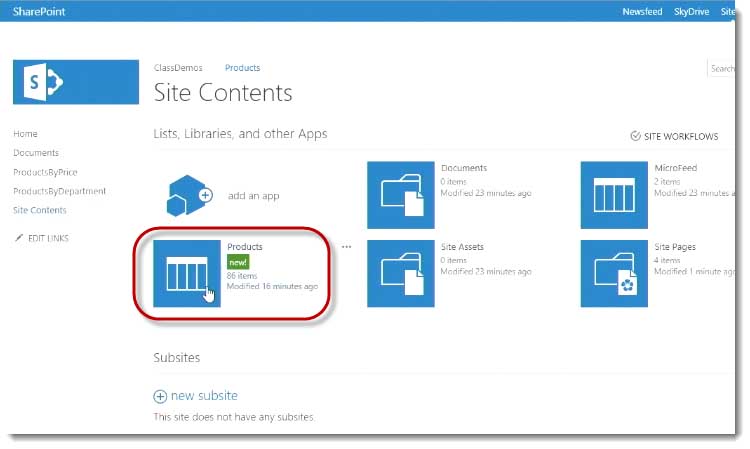Click the Site Contents page heading

coord(223,93)
